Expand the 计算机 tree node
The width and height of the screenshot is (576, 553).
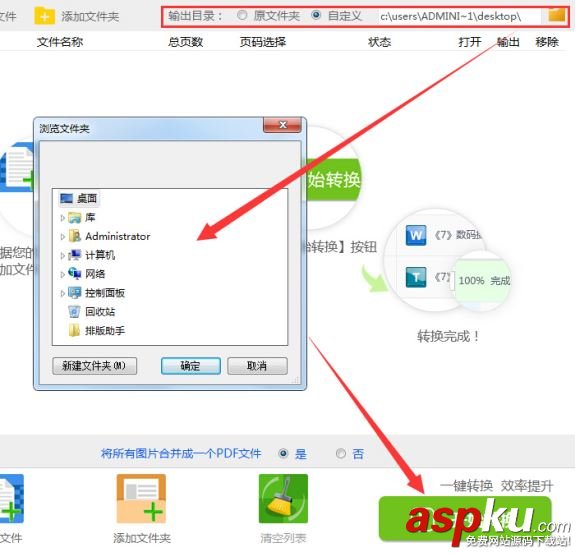click(62, 256)
